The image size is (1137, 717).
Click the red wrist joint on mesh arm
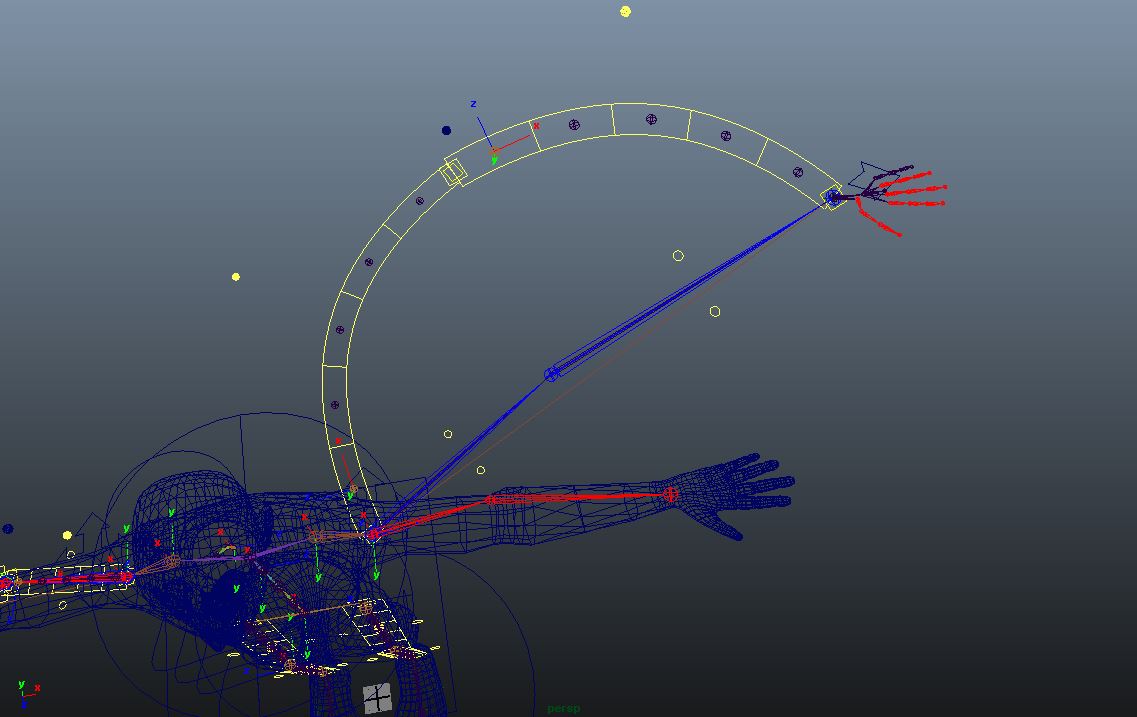[670, 494]
